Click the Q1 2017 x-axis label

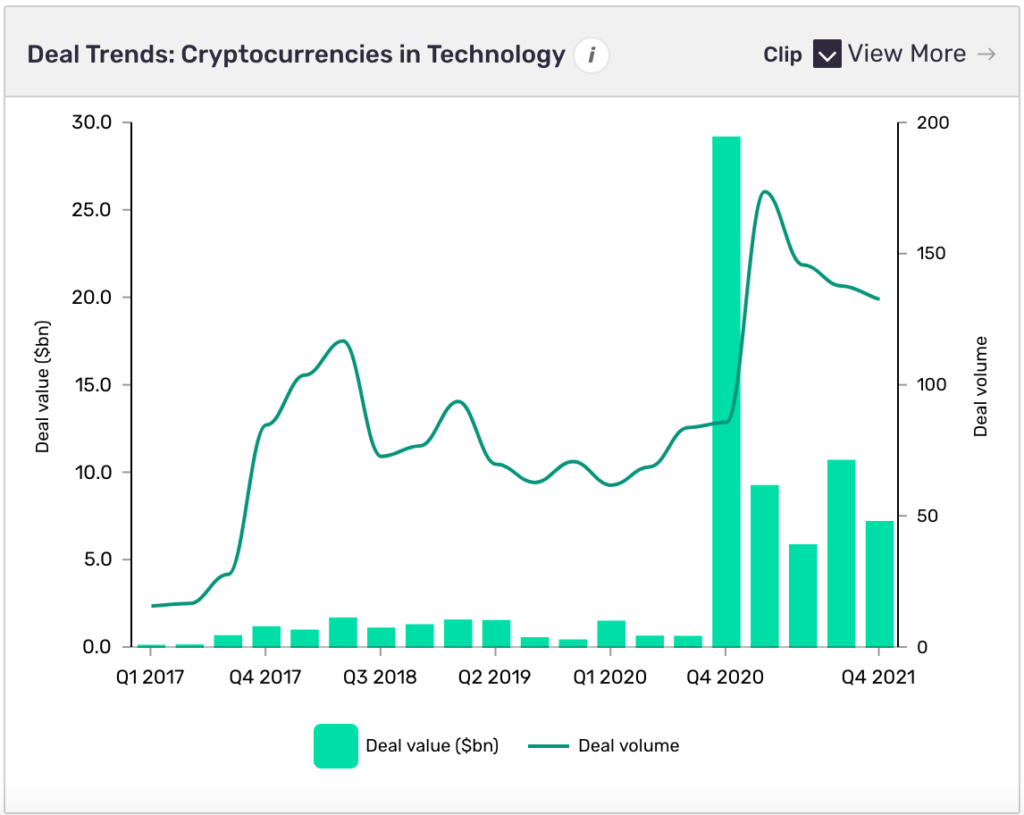coord(152,677)
